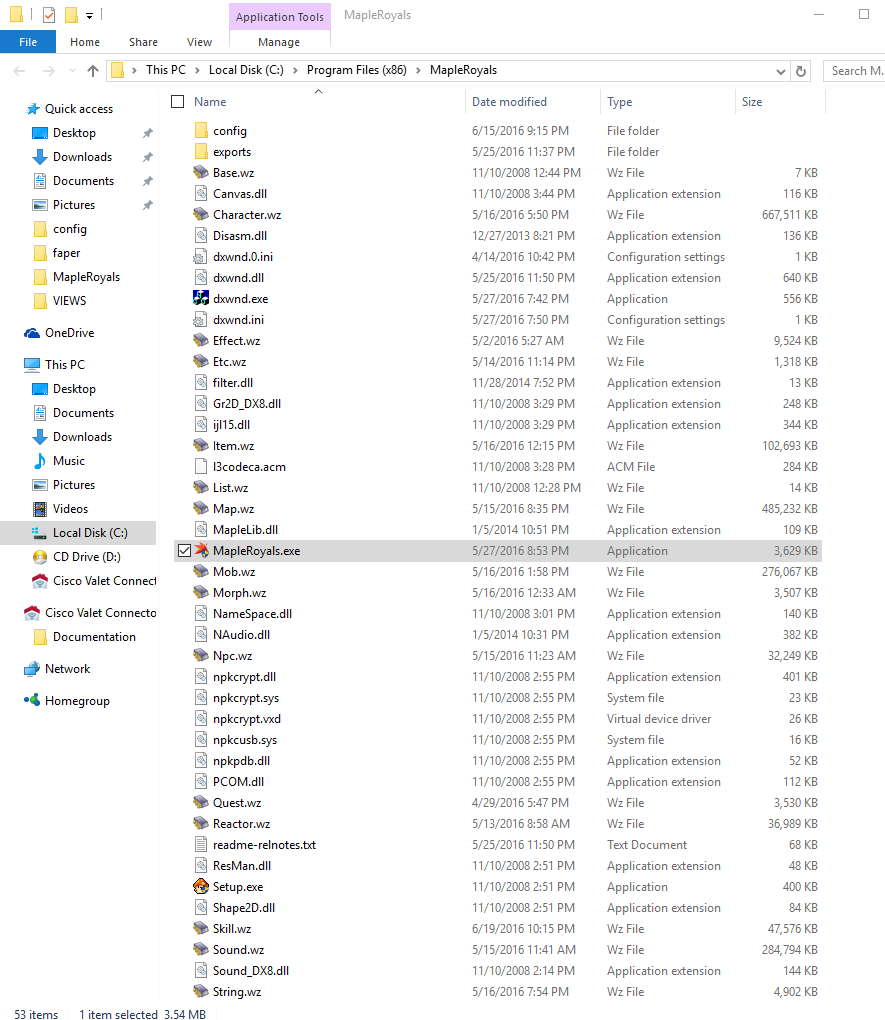Open the Home ribbon tab
This screenshot has height=1020, width=885.
click(x=85, y=42)
